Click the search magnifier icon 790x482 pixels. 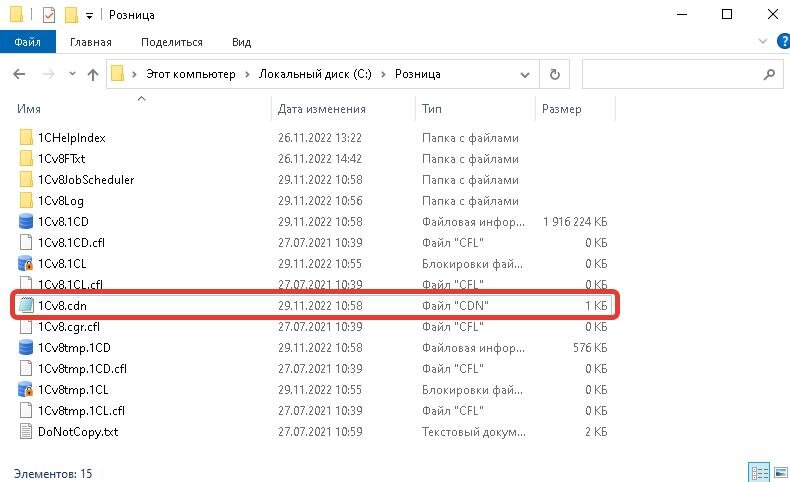(769, 75)
